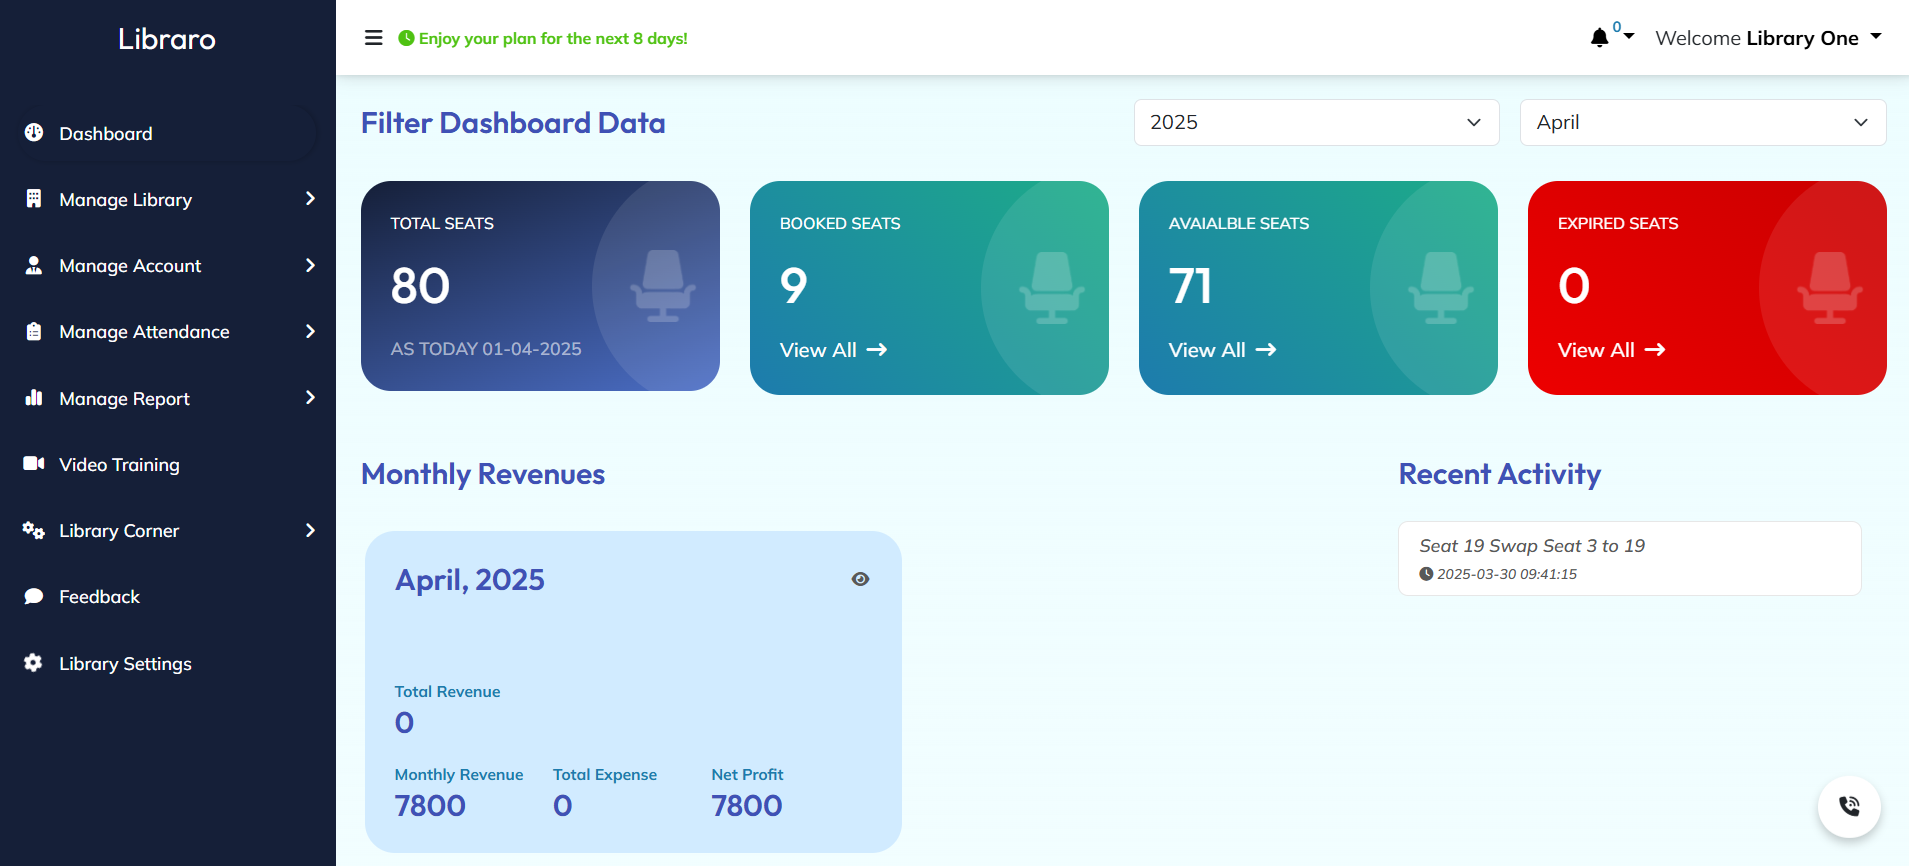Click the Library Corner gears icon
The width and height of the screenshot is (1909, 866).
(34, 530)
